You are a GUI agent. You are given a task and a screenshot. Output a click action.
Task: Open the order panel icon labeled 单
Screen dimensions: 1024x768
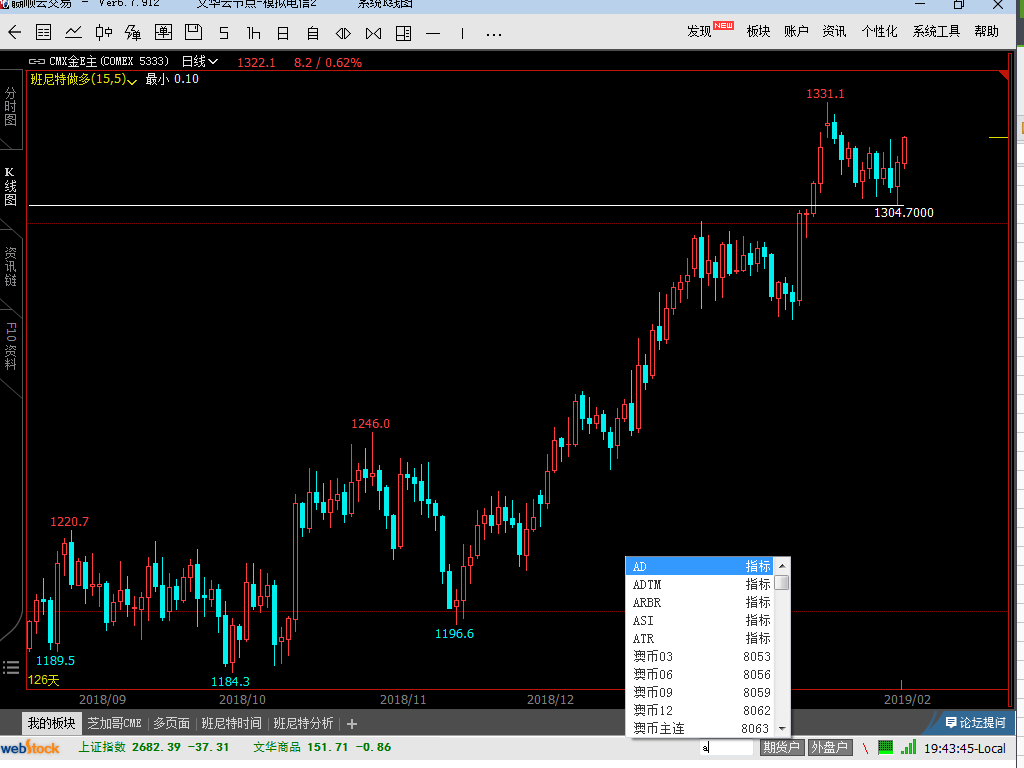click(163, 33)
